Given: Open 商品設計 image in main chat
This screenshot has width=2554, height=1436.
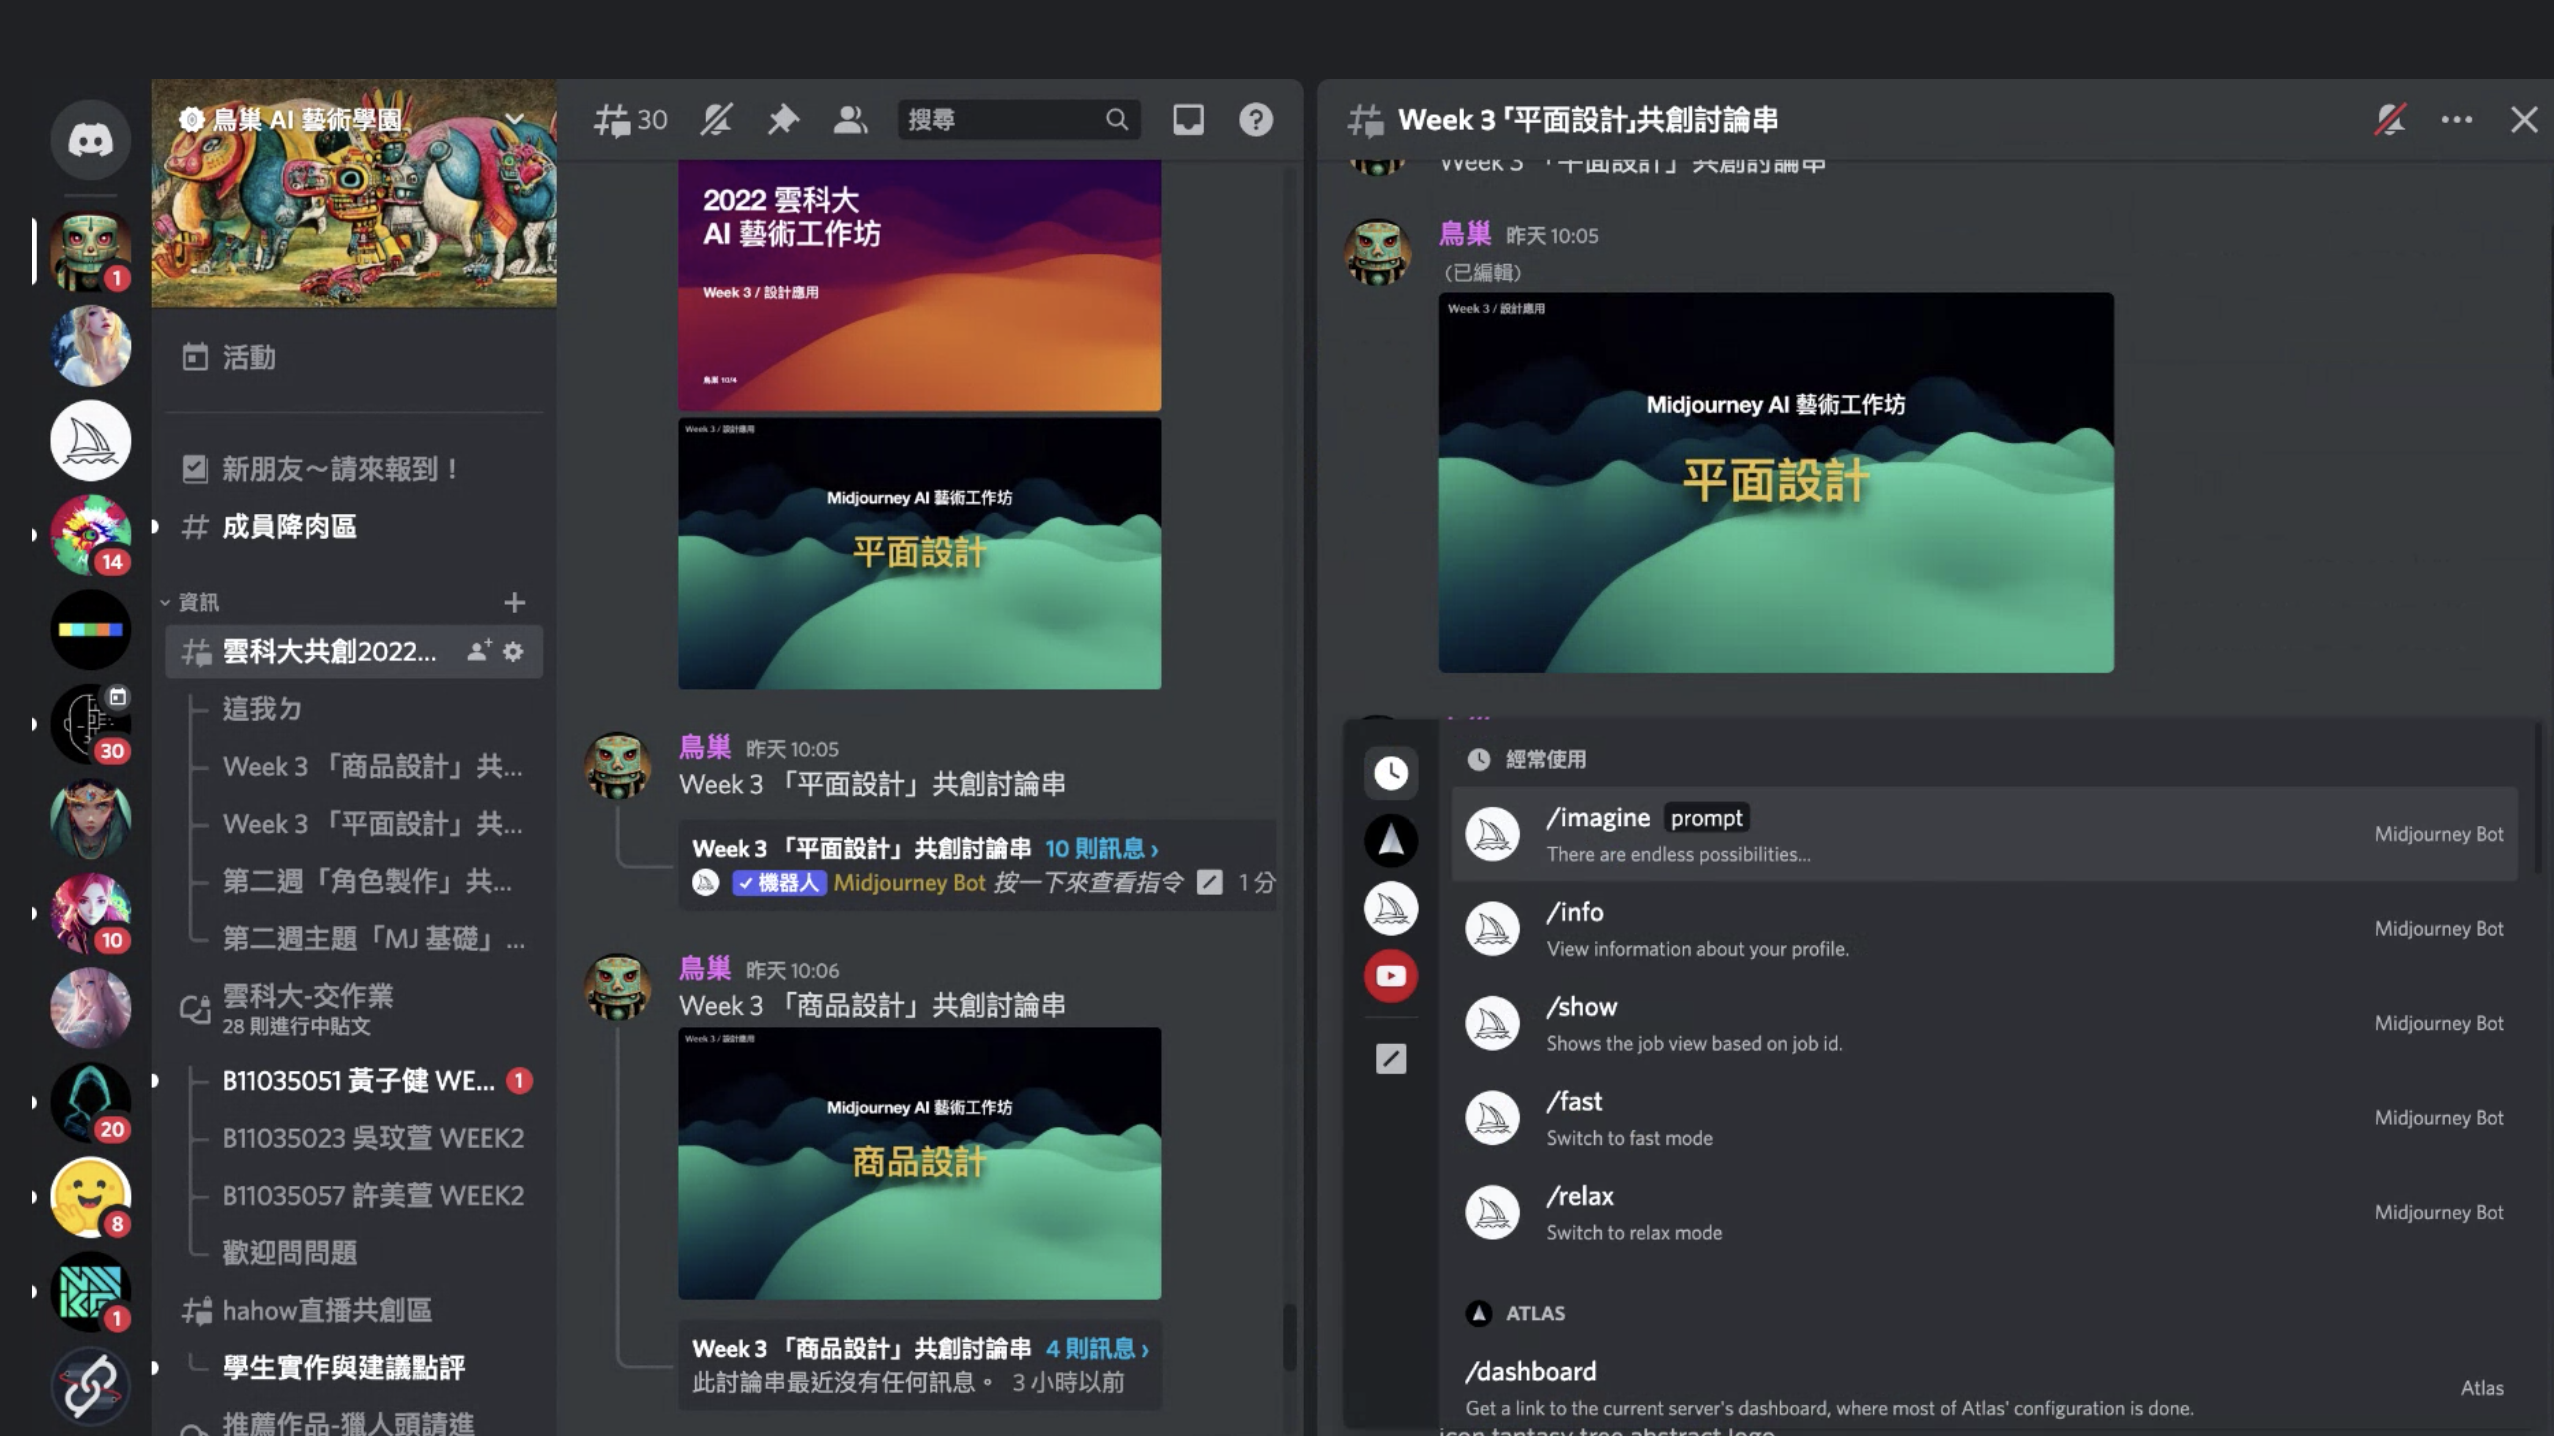Looking at the screenshot, I should pyautogui.click(x=919, y=1163).
